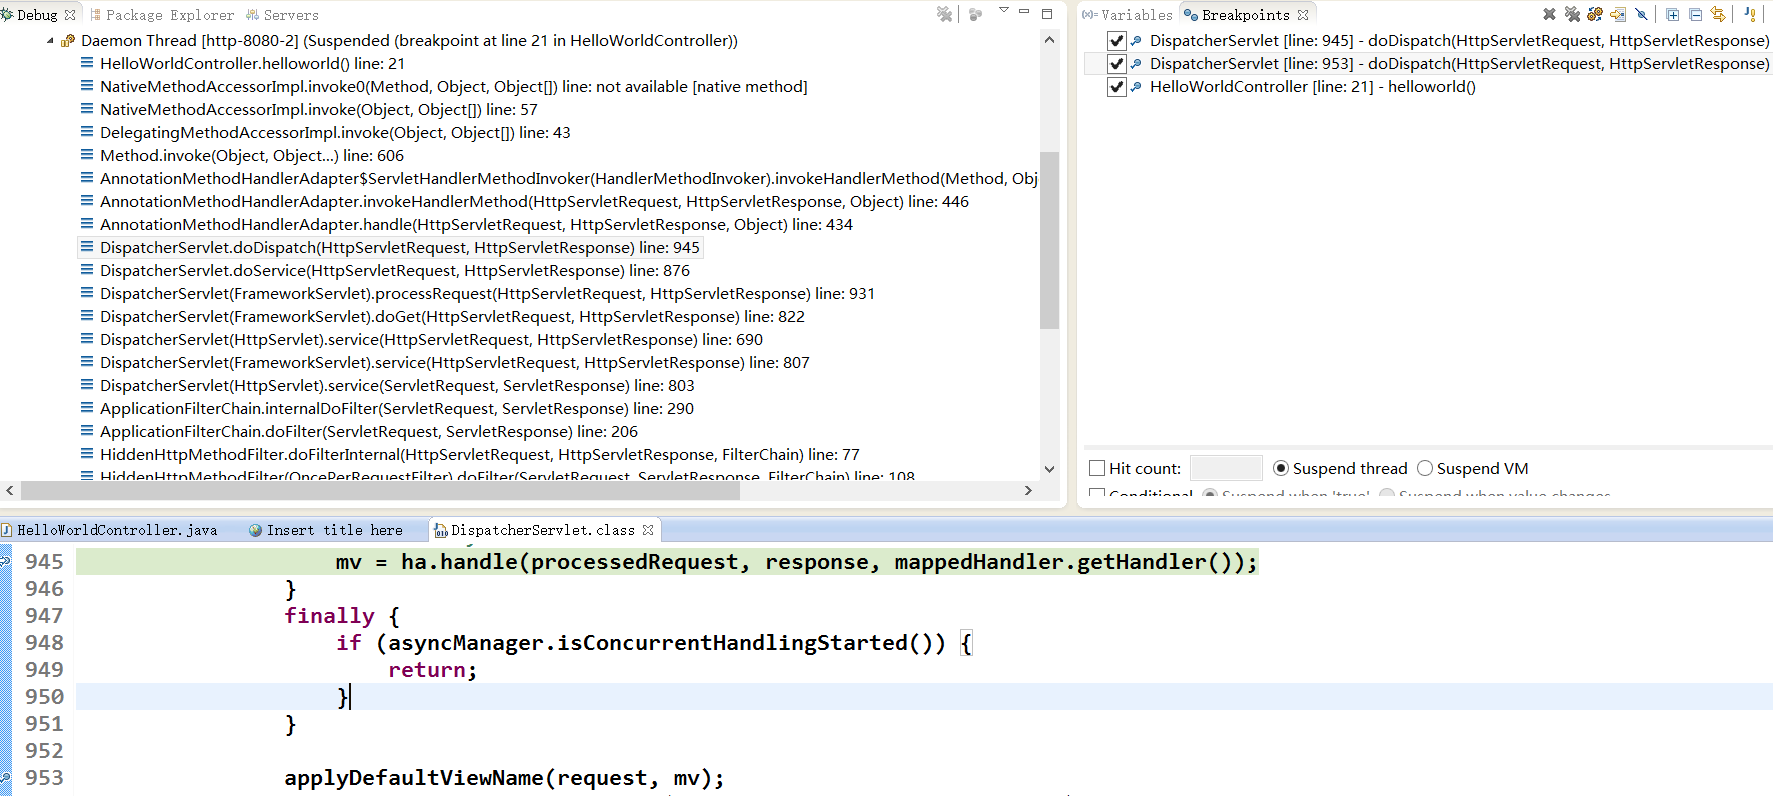Go to file for breakpoint icon

(x=1618, y=14)
